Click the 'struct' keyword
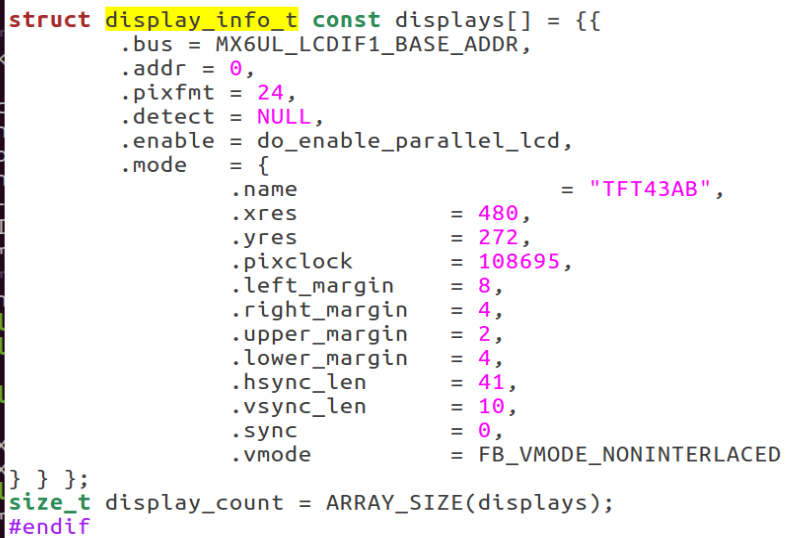The height and width of the screenshot is (538, 809). click(x=50, y=20)
